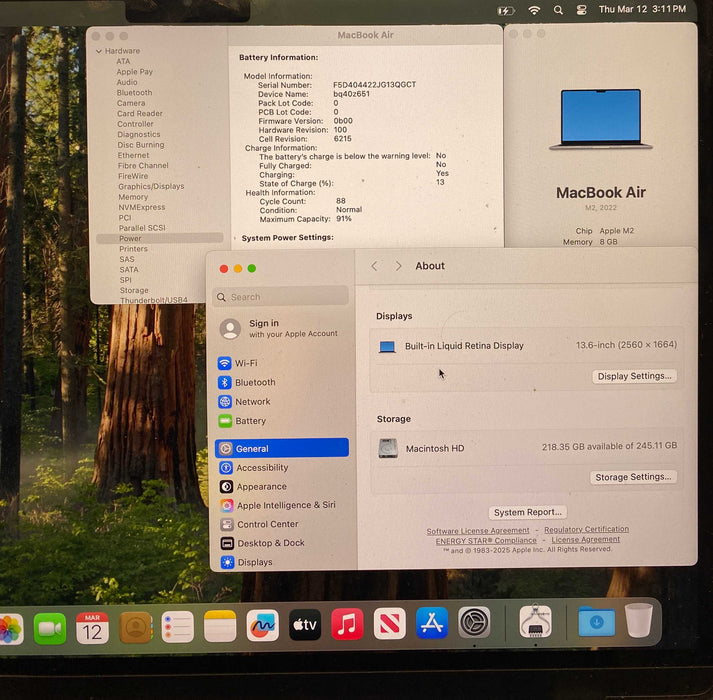Select Storage in Hardware list
Screen dimensions: 713x700
click(x=134, y=290)
